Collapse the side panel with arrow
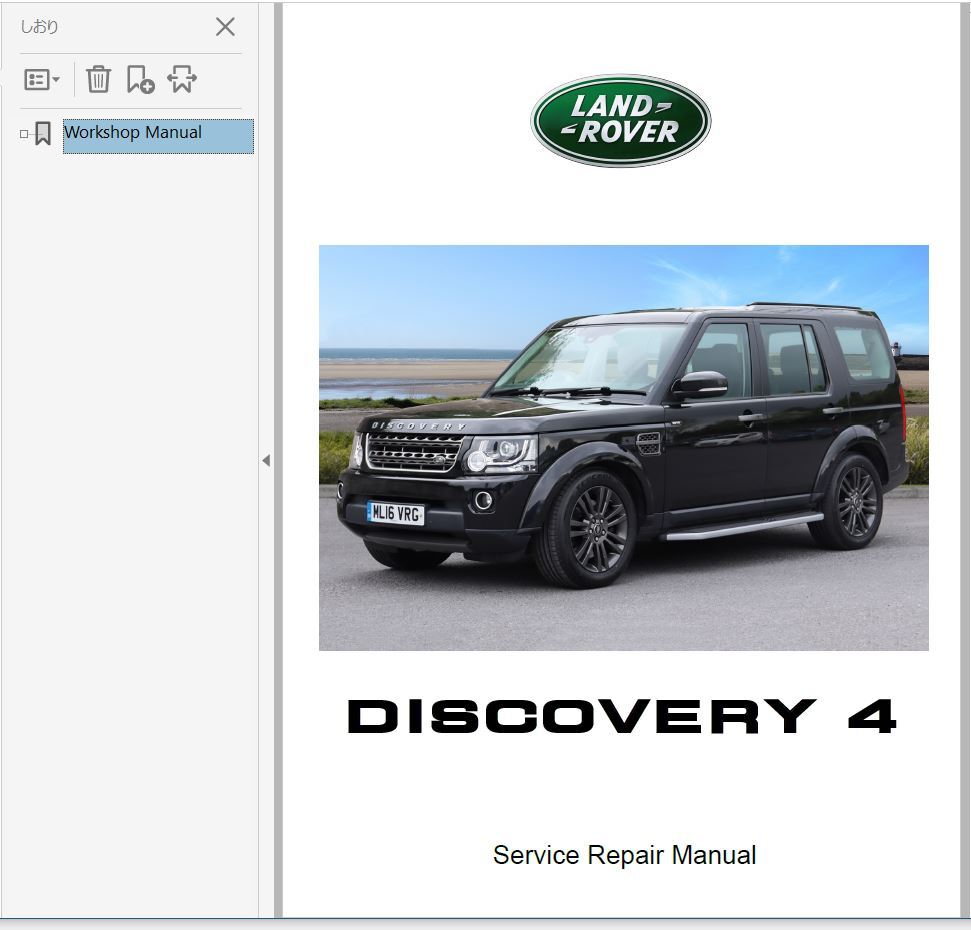971x930 pixels. pyautogui.click(x=266, y=461)
